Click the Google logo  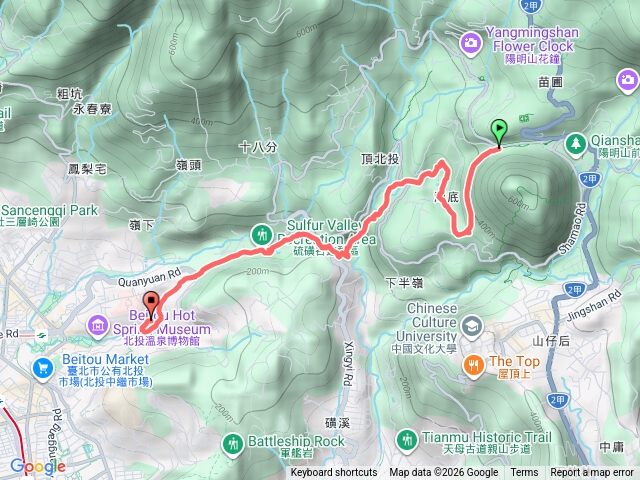point(38,466)
